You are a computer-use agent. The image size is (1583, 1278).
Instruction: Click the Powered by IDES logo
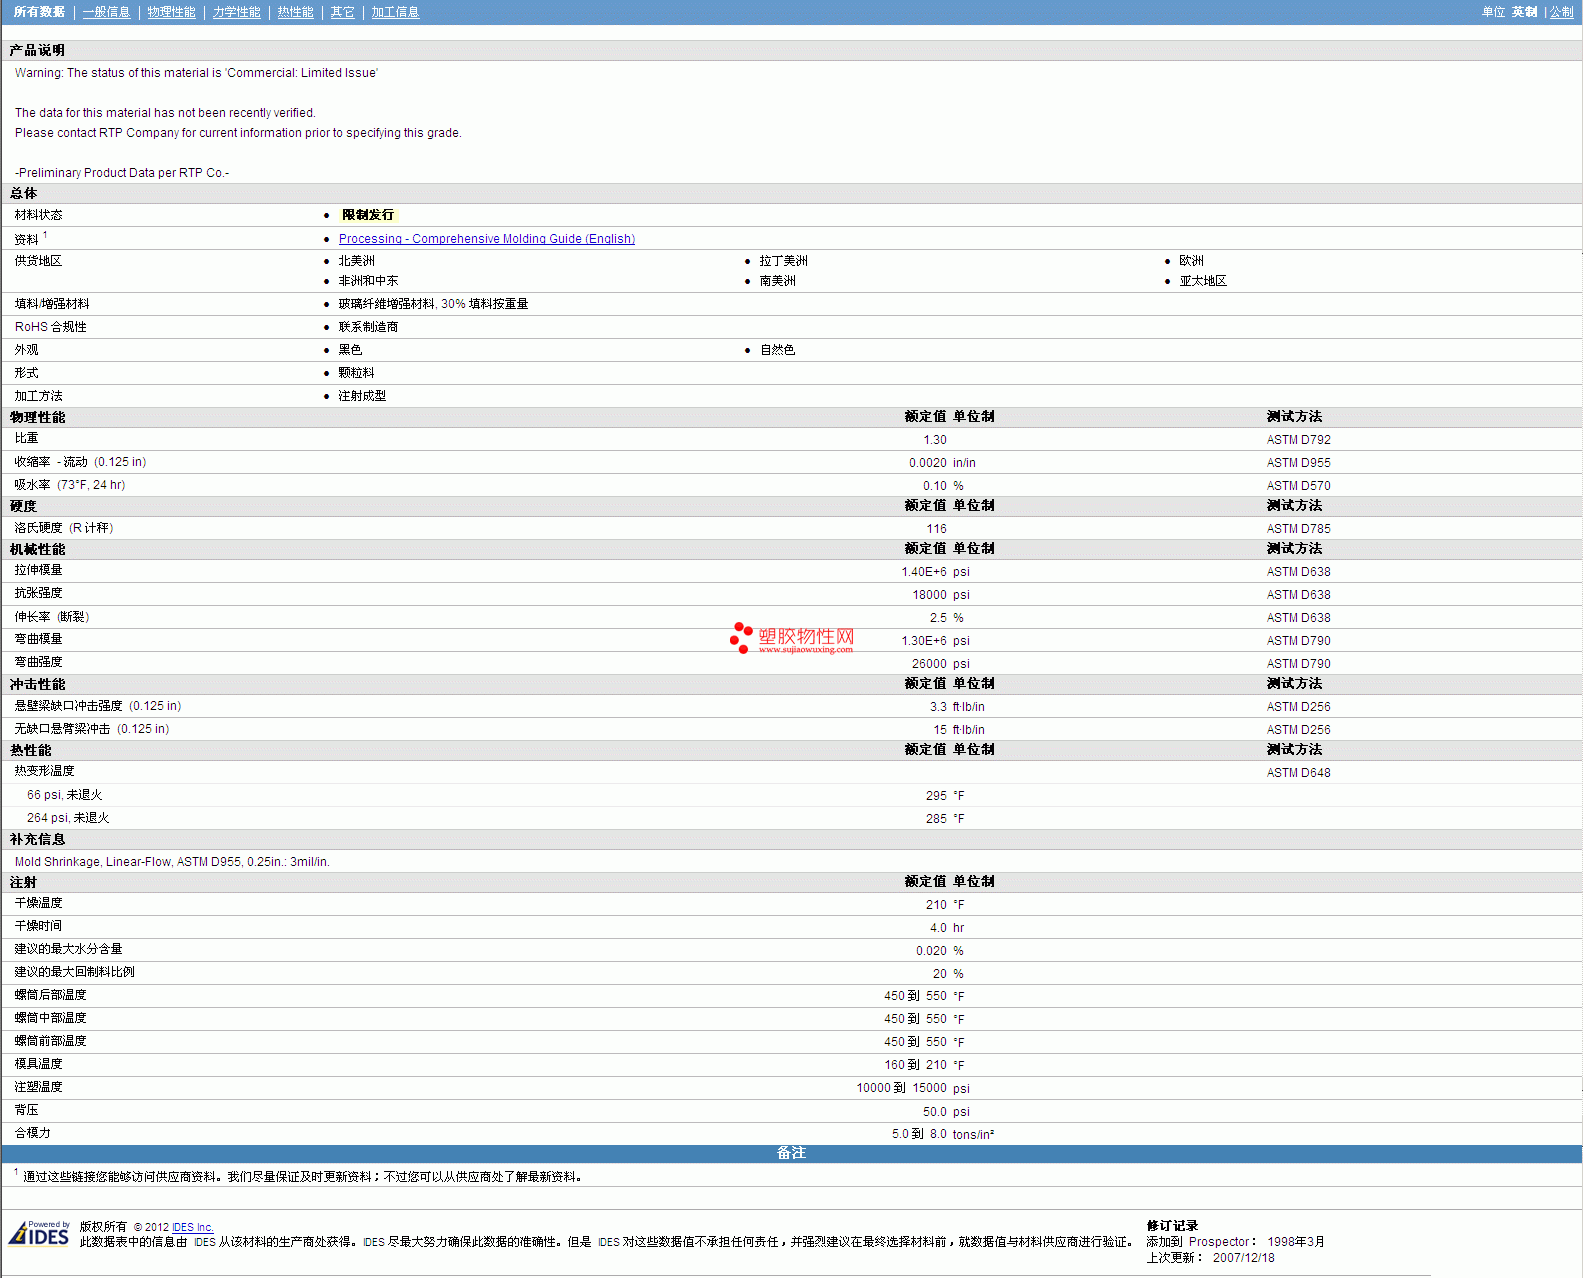tap(40, 1234)
